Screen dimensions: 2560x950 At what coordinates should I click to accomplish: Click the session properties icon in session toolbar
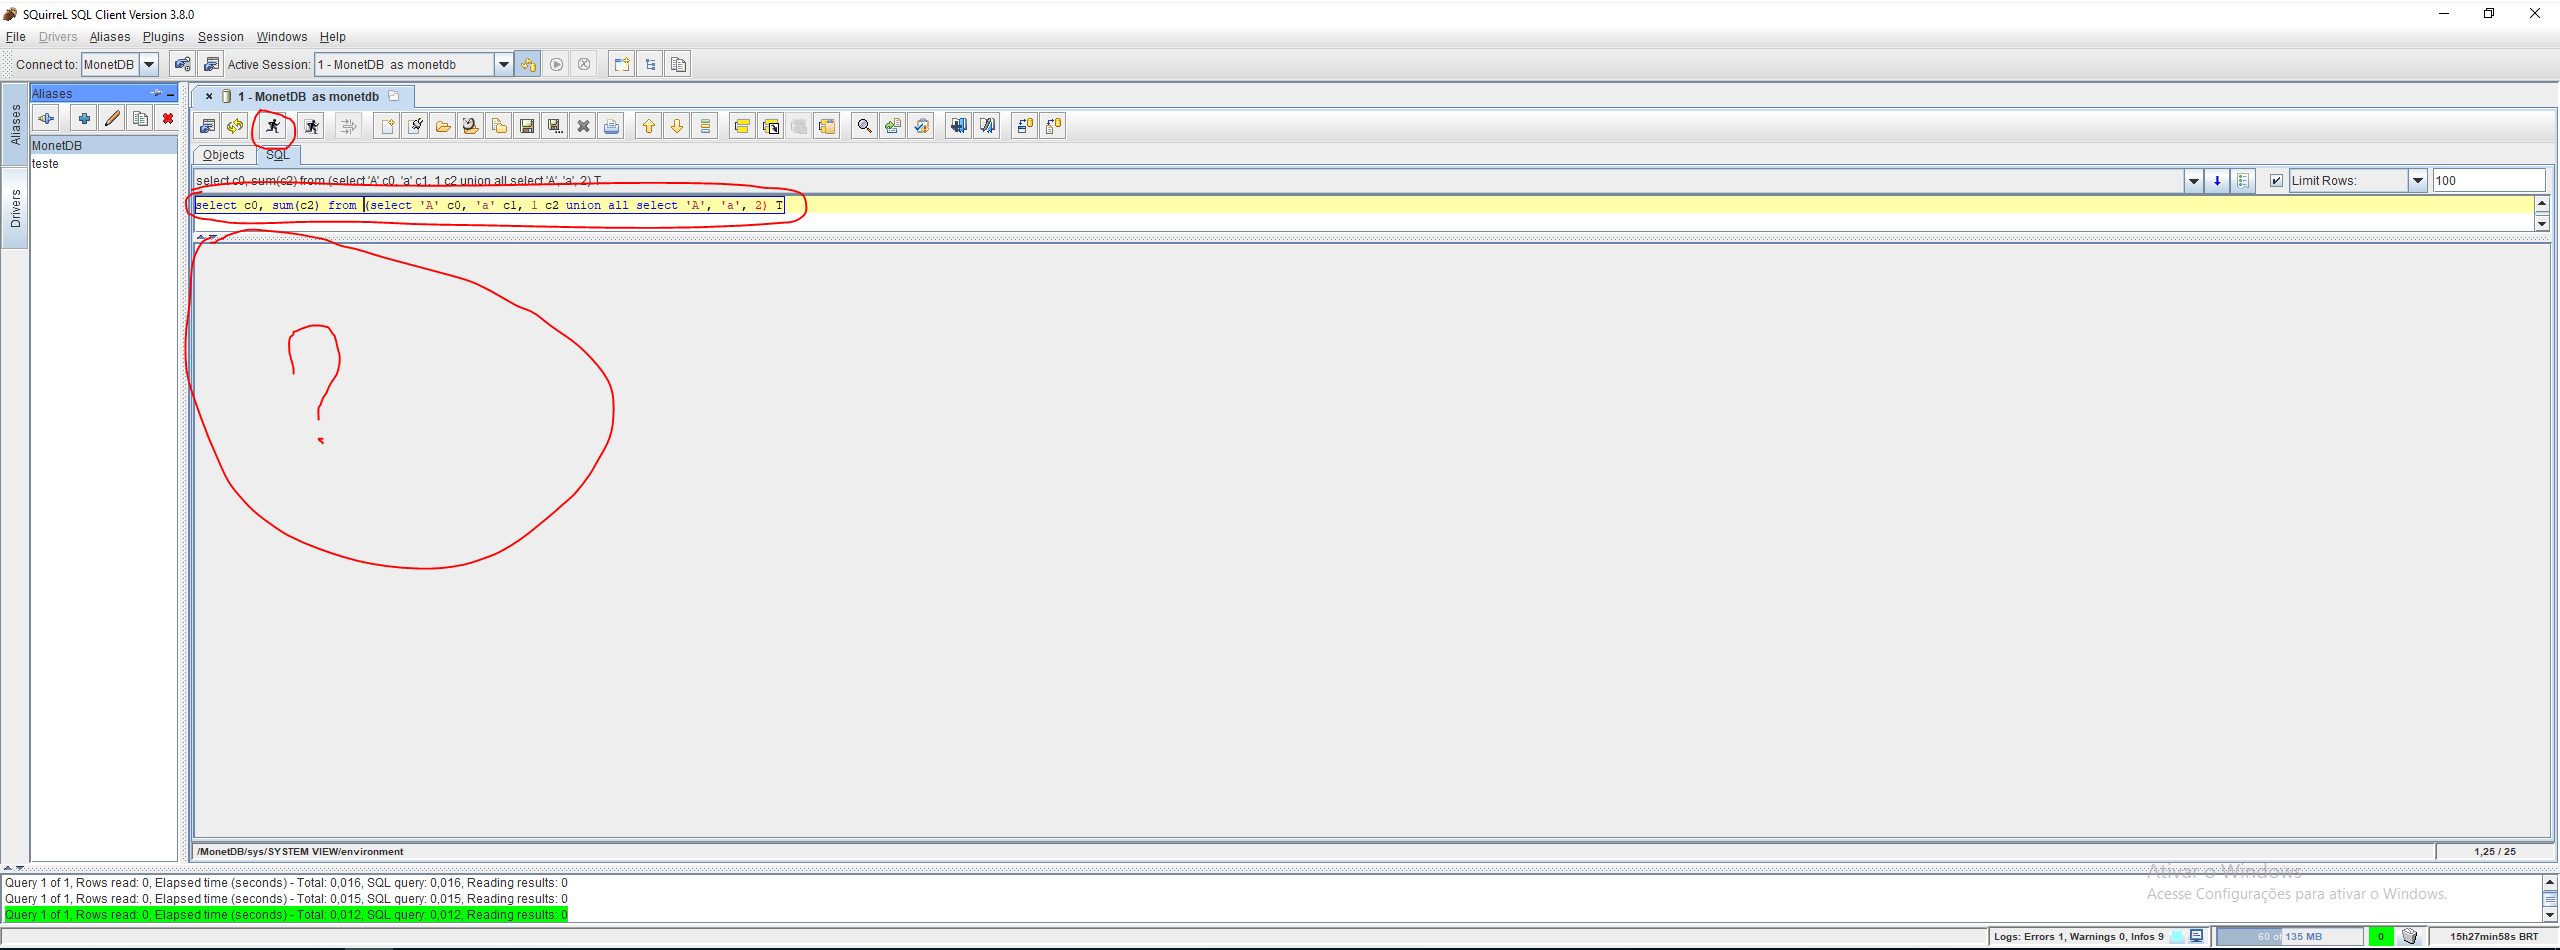tap(207, 126)
